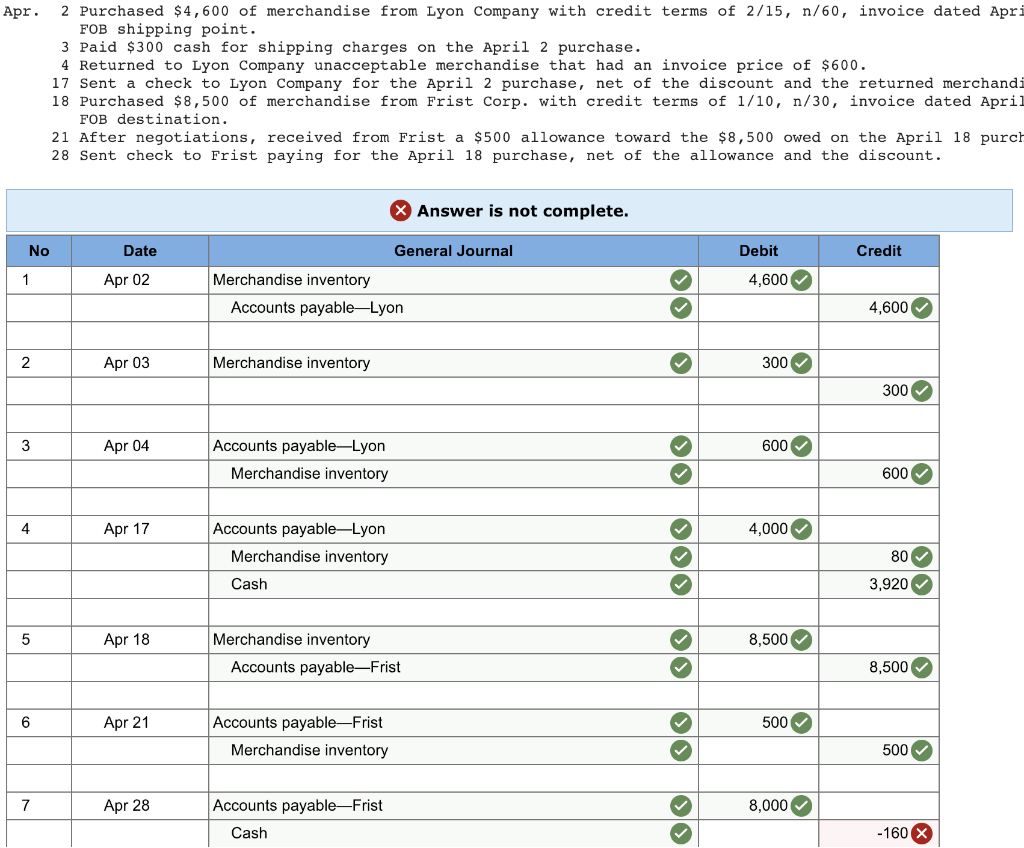Click green check next to credit 300

[921, 391]
